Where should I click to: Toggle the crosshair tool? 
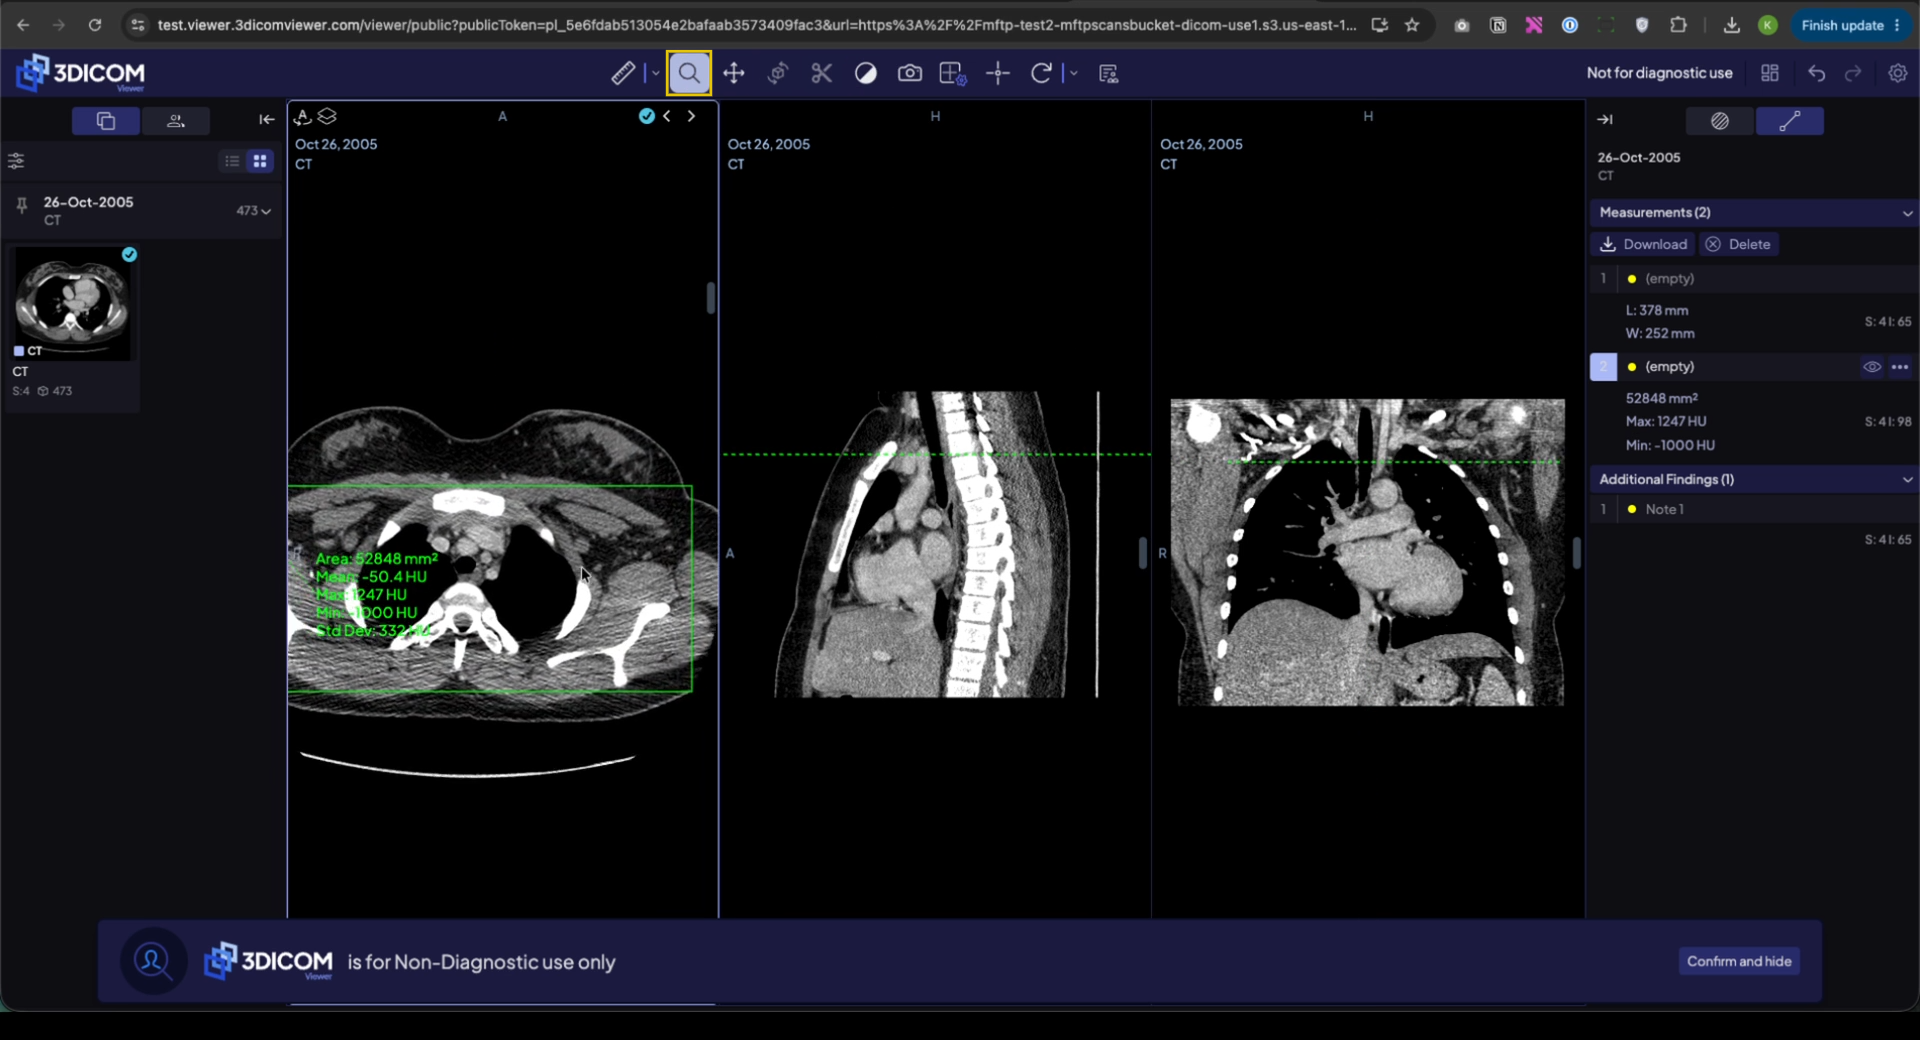tap(997, 73)
